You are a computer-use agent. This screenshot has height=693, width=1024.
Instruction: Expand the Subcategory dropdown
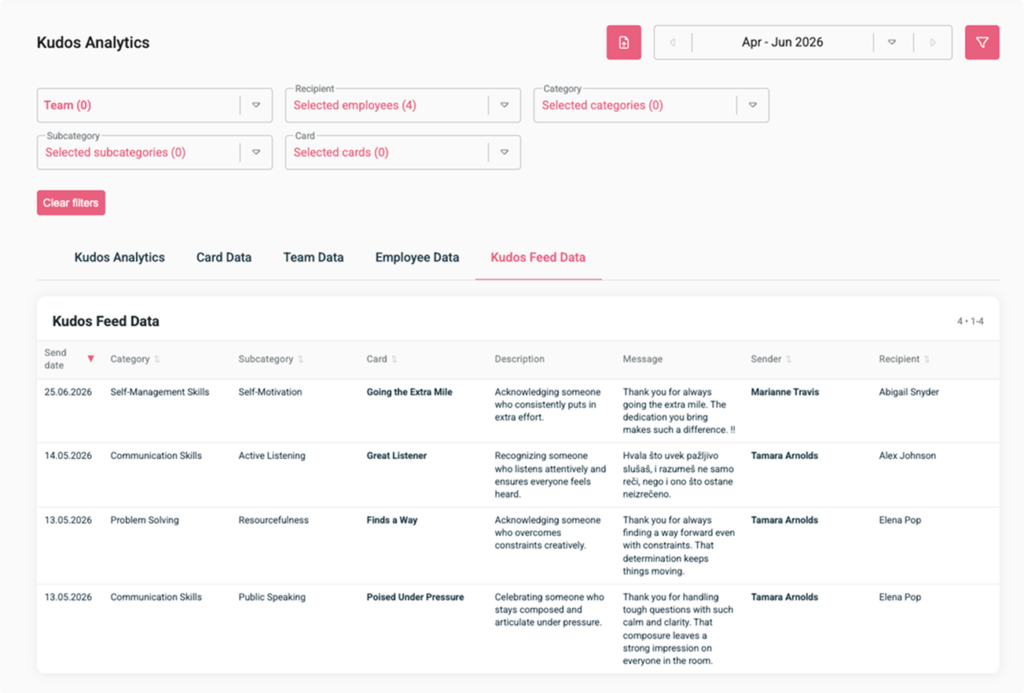click(256, 152)
